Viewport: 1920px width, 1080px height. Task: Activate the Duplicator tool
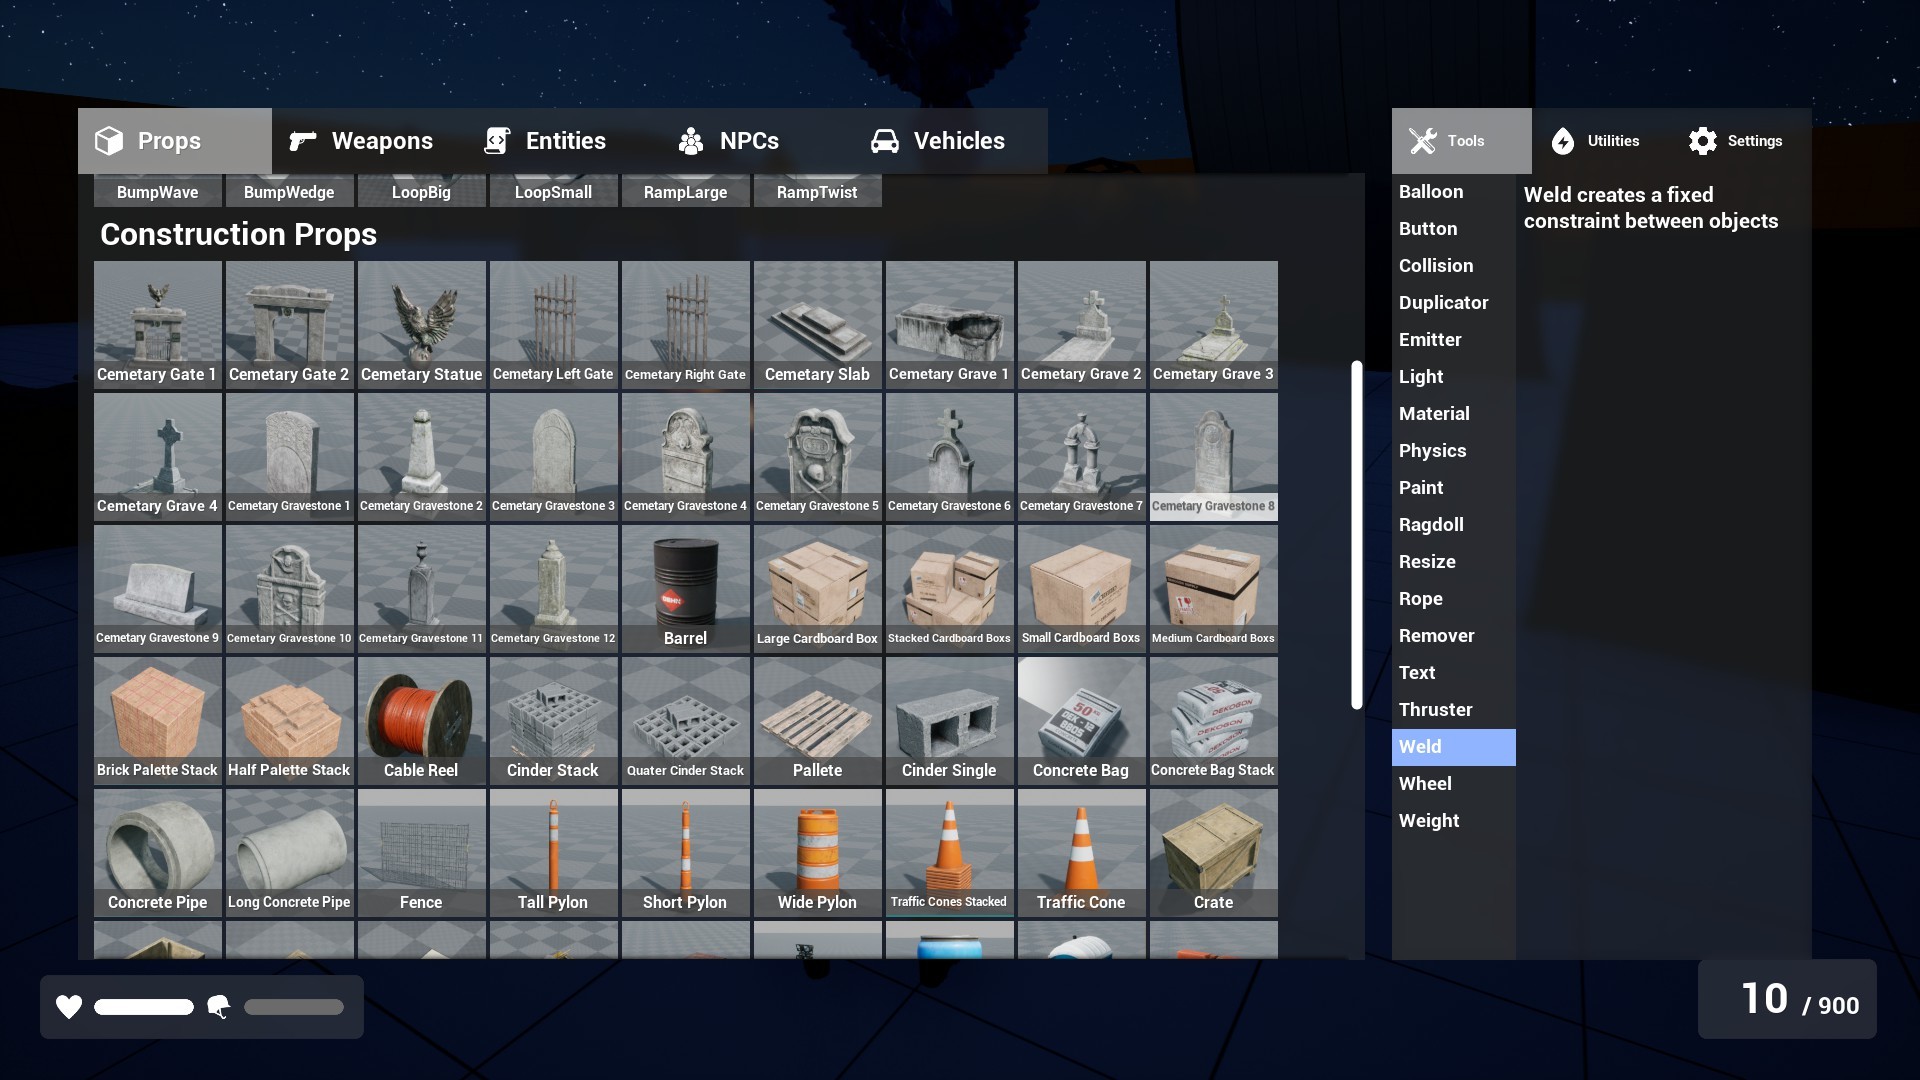coord(1443,302)
